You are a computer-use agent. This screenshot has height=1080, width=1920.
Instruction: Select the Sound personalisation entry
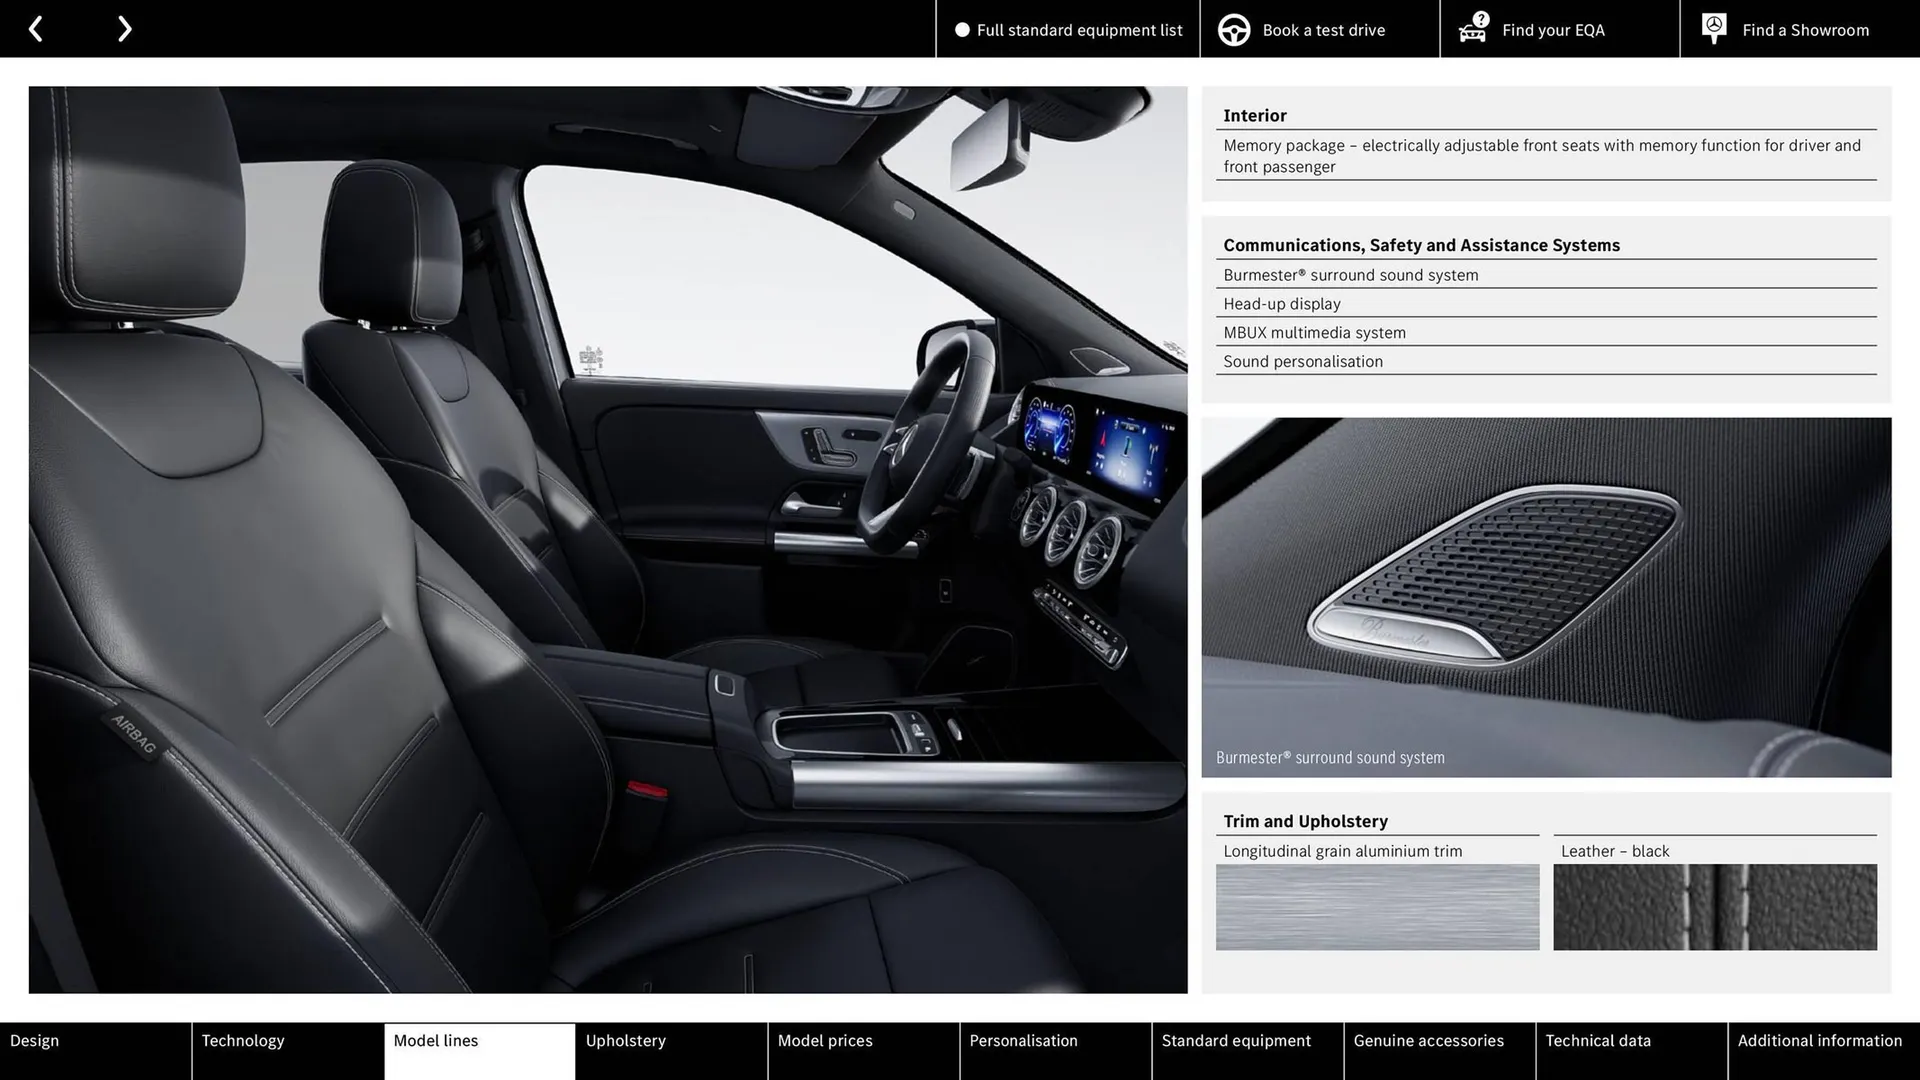[1303, 361]
